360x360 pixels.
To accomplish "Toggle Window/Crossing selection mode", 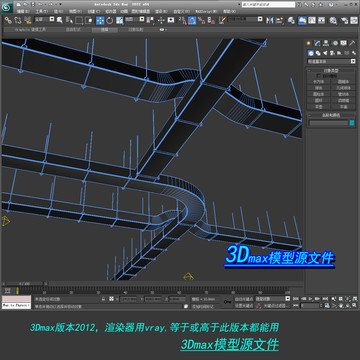I will [89, 20].
